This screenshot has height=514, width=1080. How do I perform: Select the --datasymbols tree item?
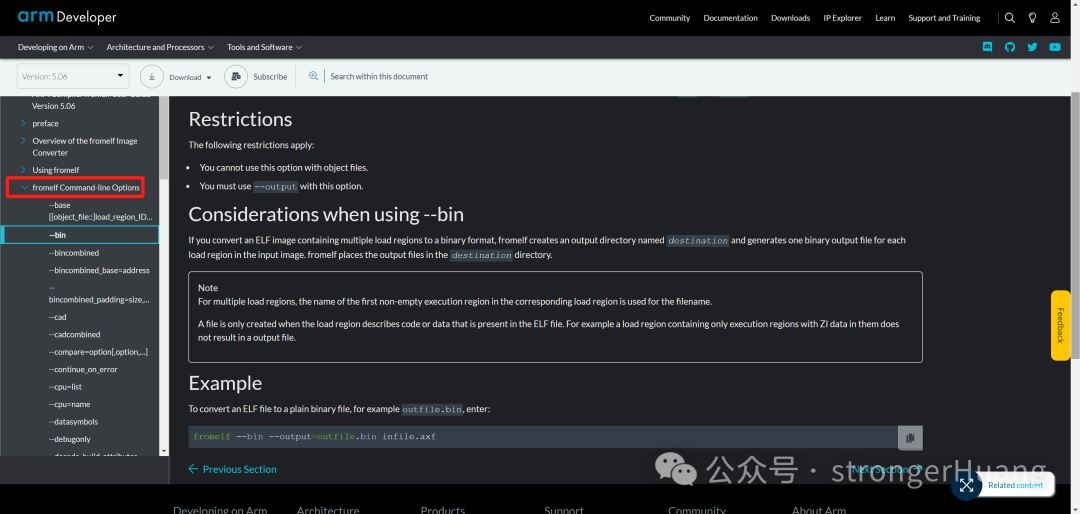point(74,422)
